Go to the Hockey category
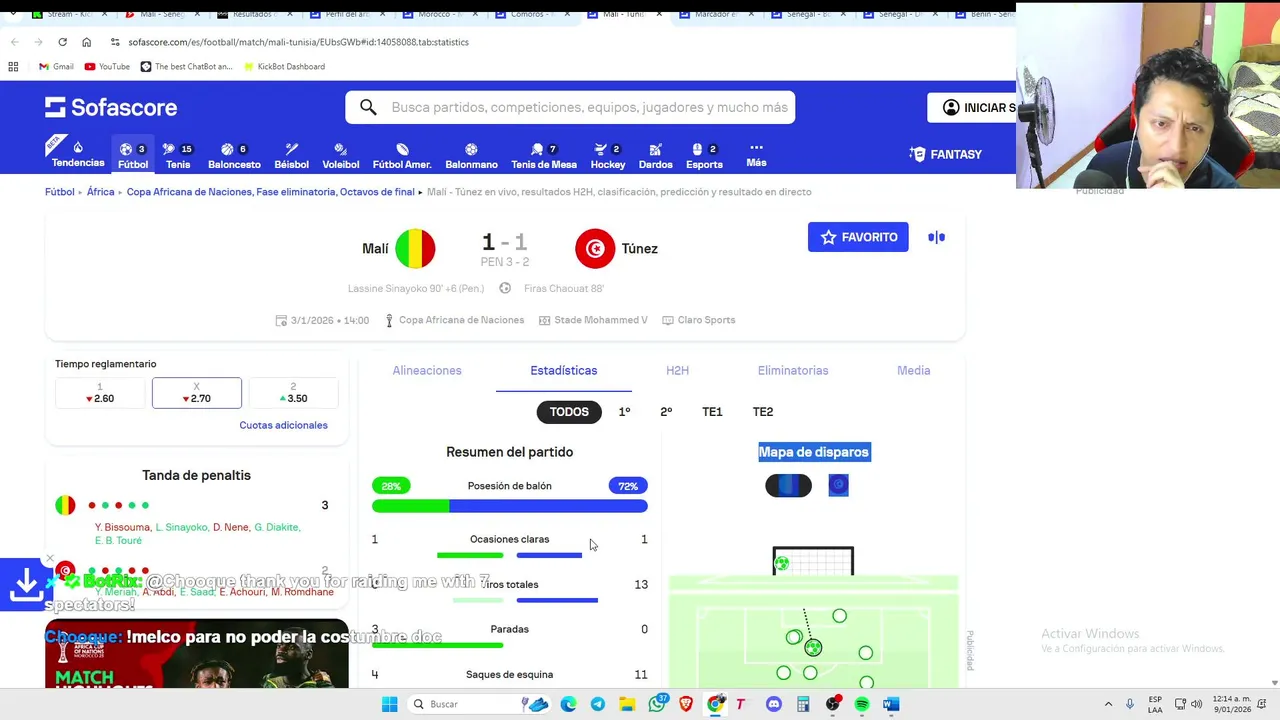This screenshot has height=720, width=1280. (x=607, y=155)
